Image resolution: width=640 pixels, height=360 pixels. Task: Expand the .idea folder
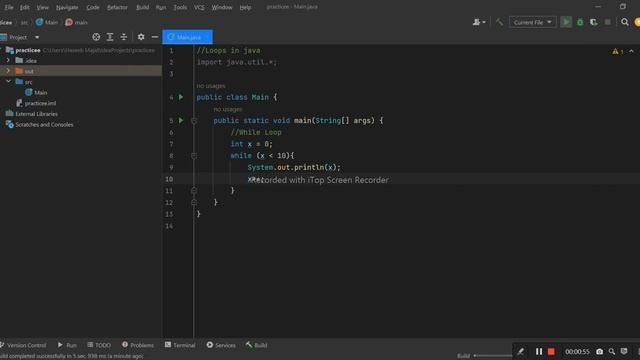point(8,60)
